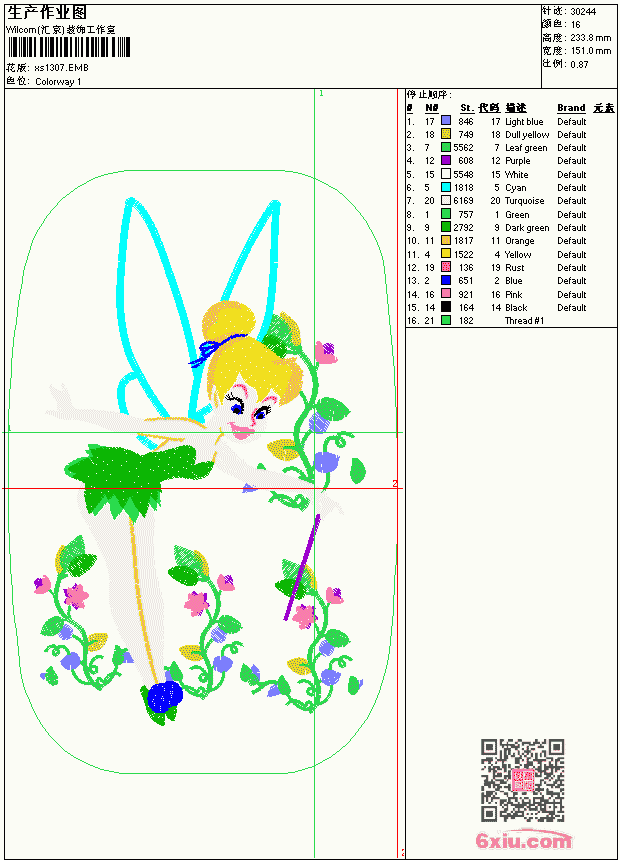Click the Rust description in row 12
This screenshot has height=860, width=620.
pos(515,268)
